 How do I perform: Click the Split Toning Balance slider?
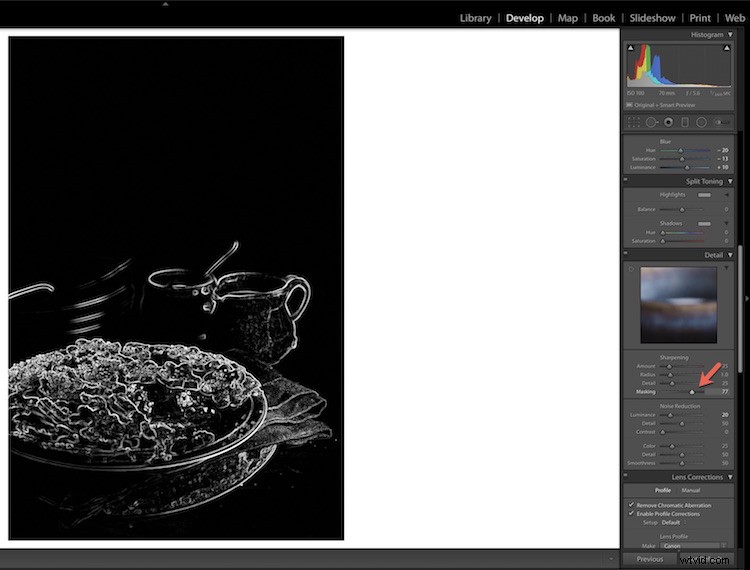tap(682, 209)
